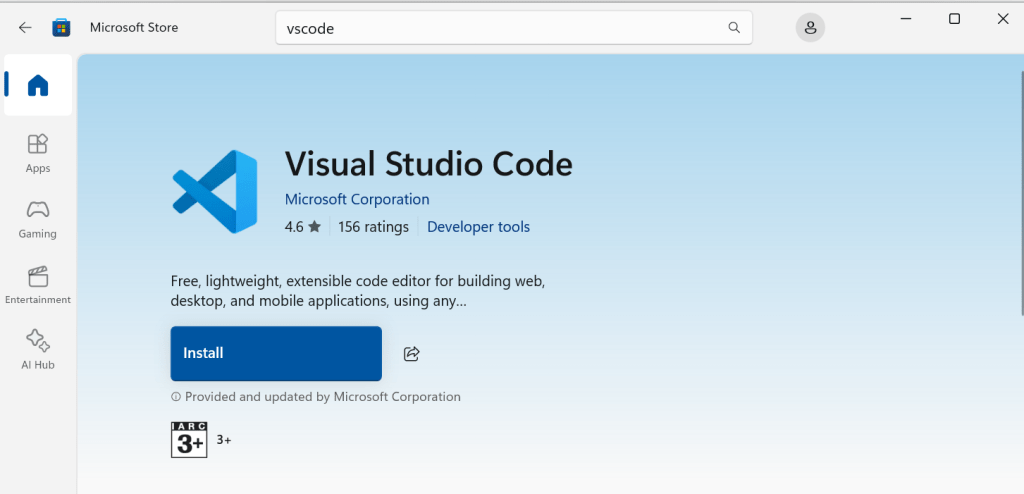
Task: Go back using the back arrow
Action: click(x=25, y=28)
